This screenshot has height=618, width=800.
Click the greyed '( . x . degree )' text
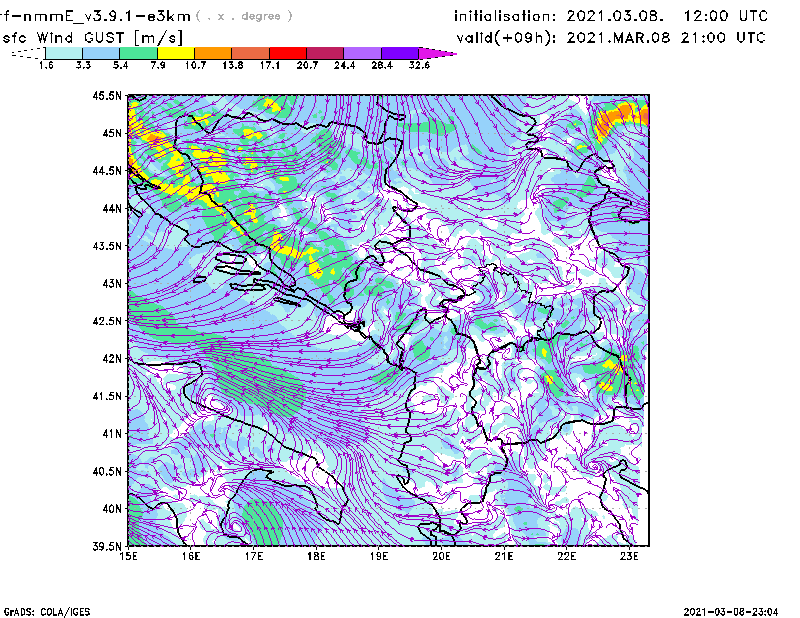tap(244, 16)
